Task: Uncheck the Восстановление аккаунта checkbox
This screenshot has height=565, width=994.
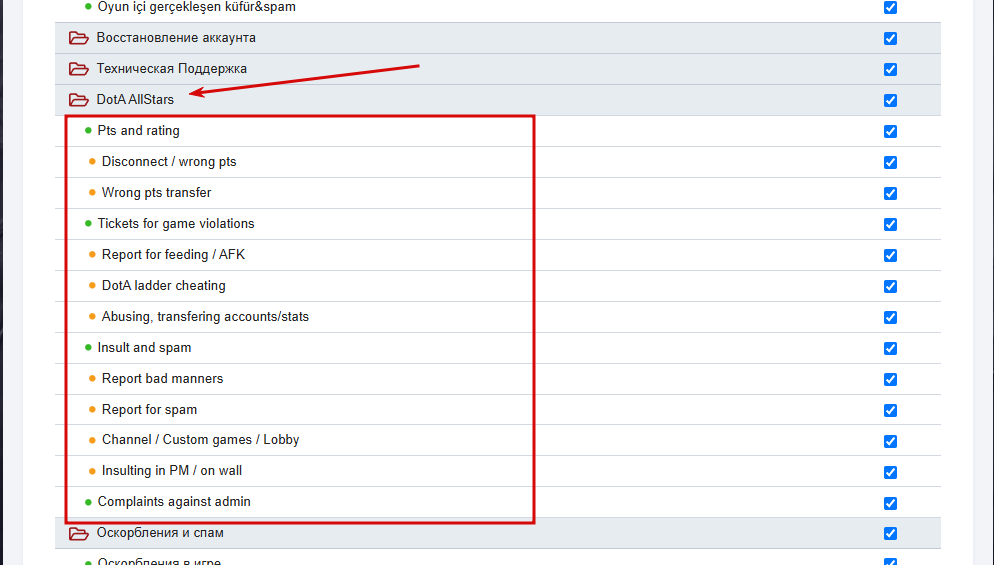Action: point(890,38)
